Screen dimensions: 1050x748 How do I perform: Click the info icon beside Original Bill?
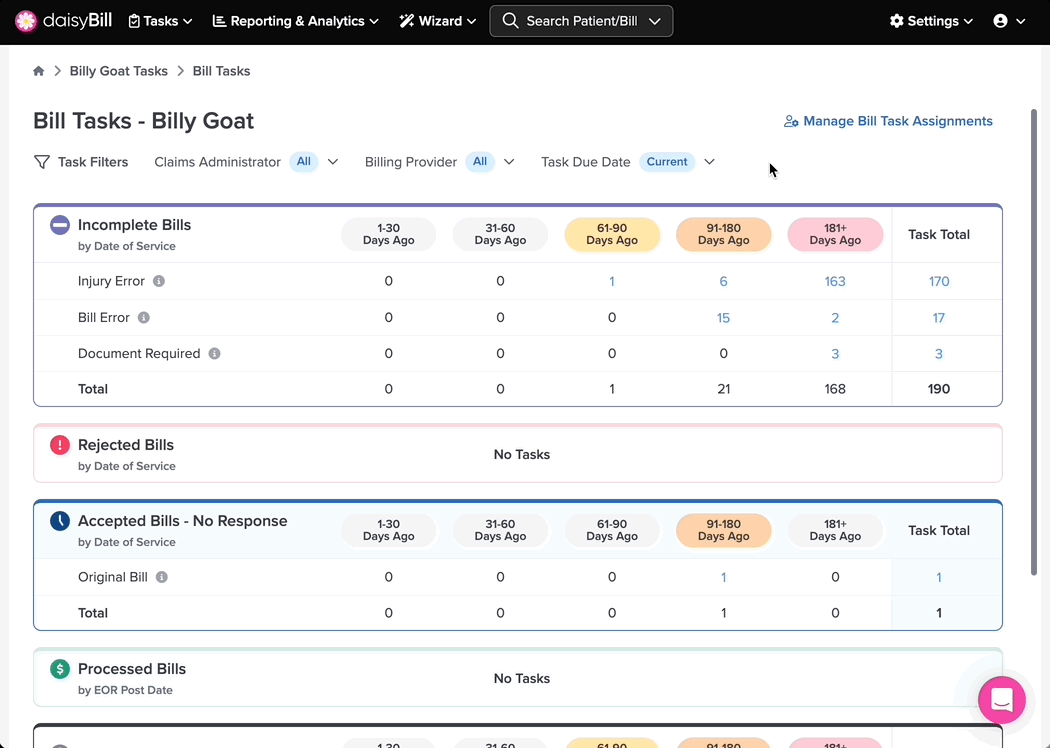point(162,577)
